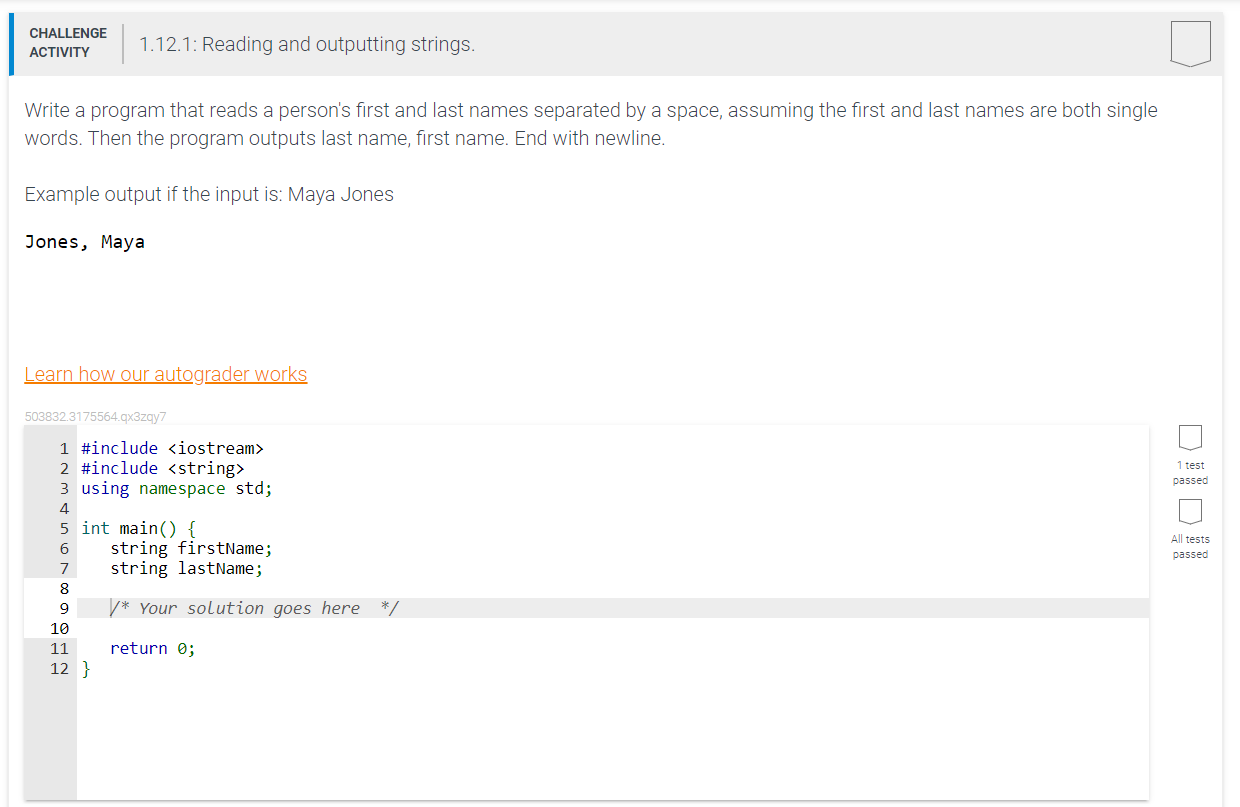Click the "CHALLENGE ACTIVITY" label

pos(67,41)
